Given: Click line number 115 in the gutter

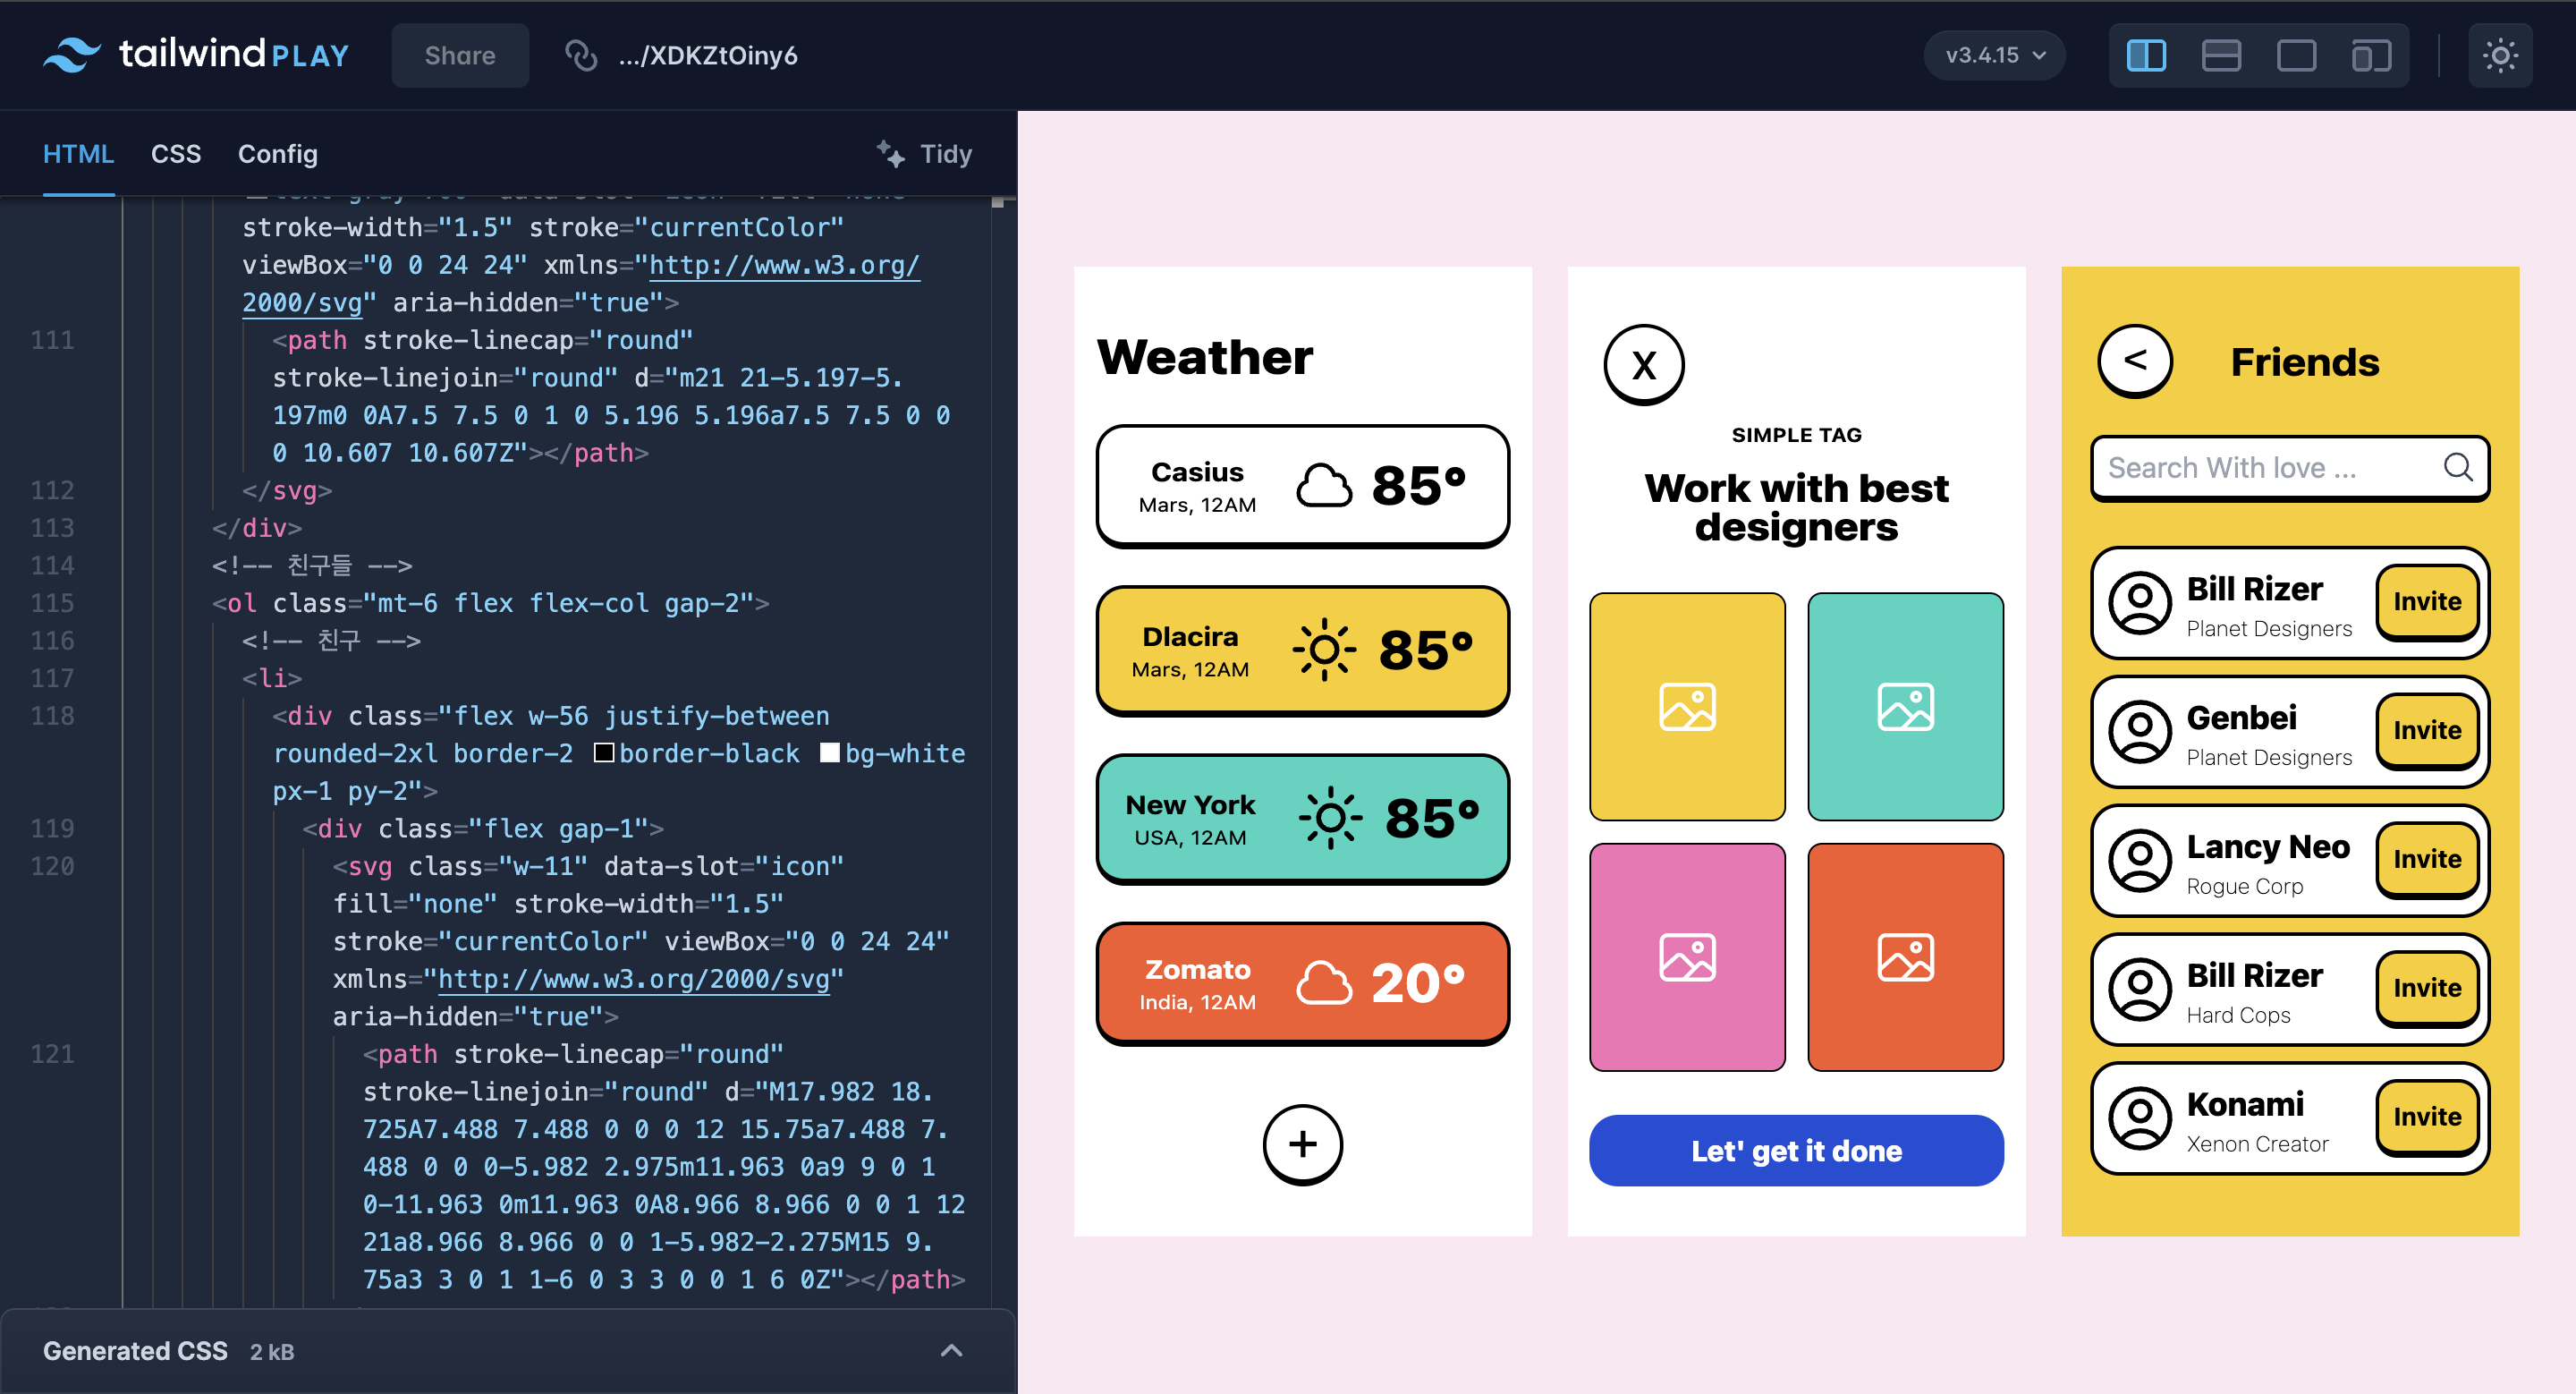Looking at the screenshot, I should tap(52, 603).
